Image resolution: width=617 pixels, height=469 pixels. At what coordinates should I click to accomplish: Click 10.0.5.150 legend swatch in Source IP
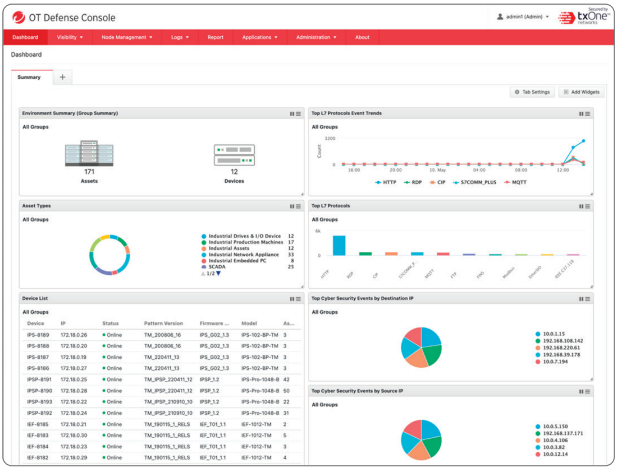538,427
